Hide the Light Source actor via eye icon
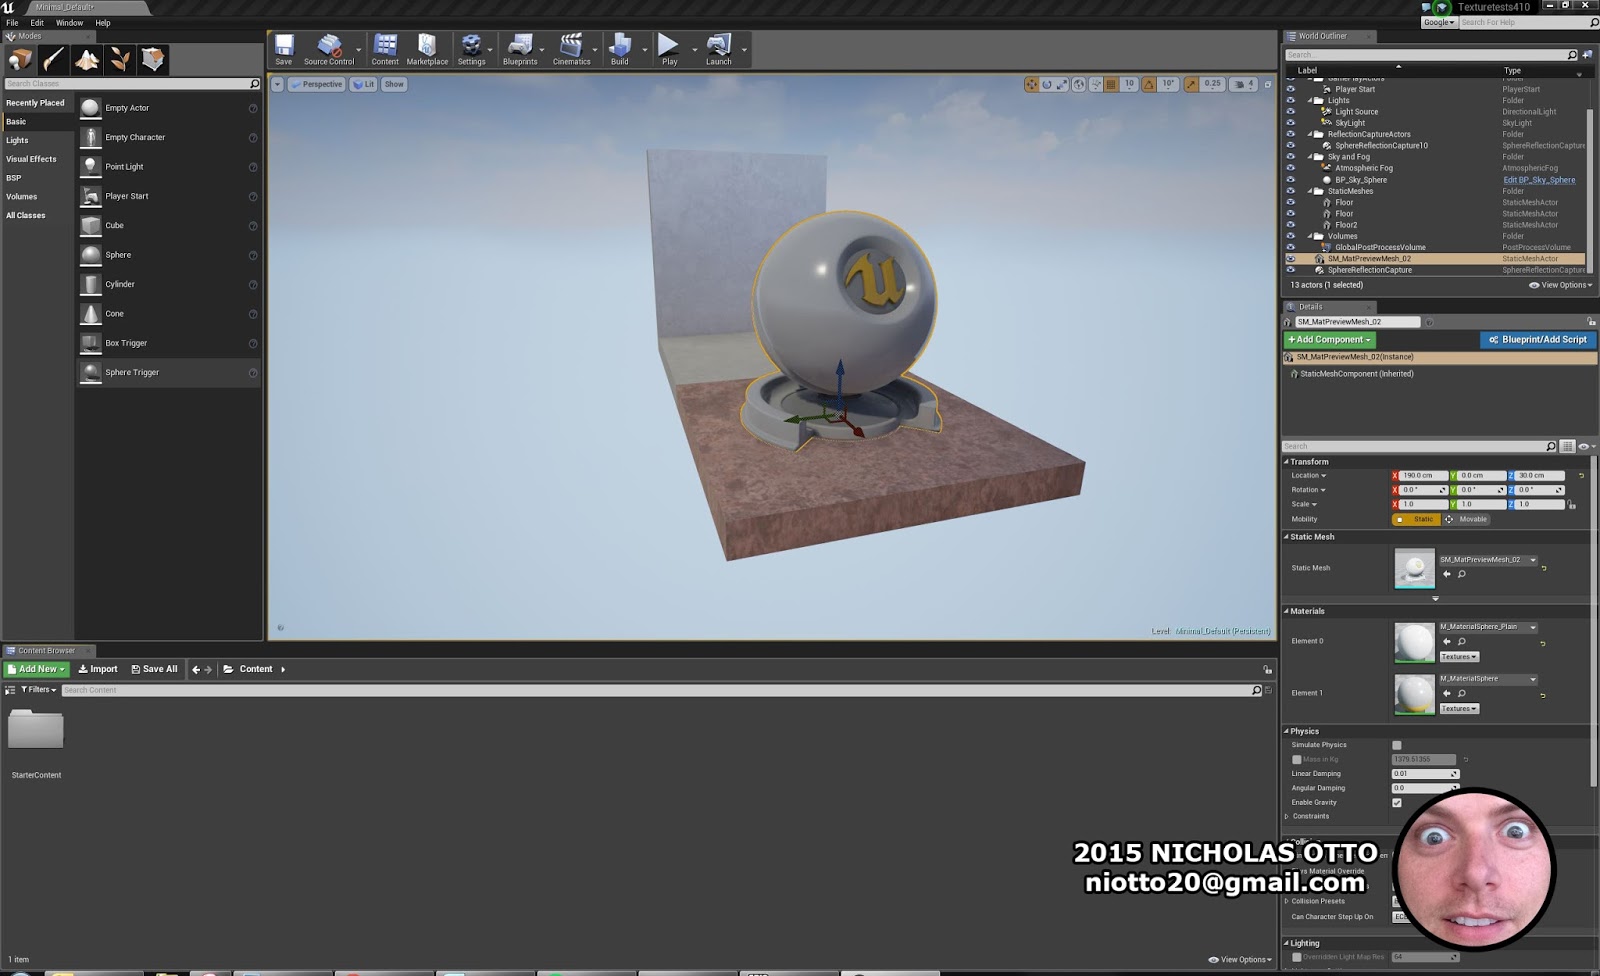The width and height of the screenshot is (1600, 976). click(1290, 112)
